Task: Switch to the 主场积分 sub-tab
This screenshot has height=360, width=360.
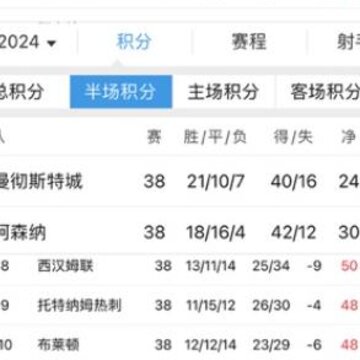Action: coord(223,92)
